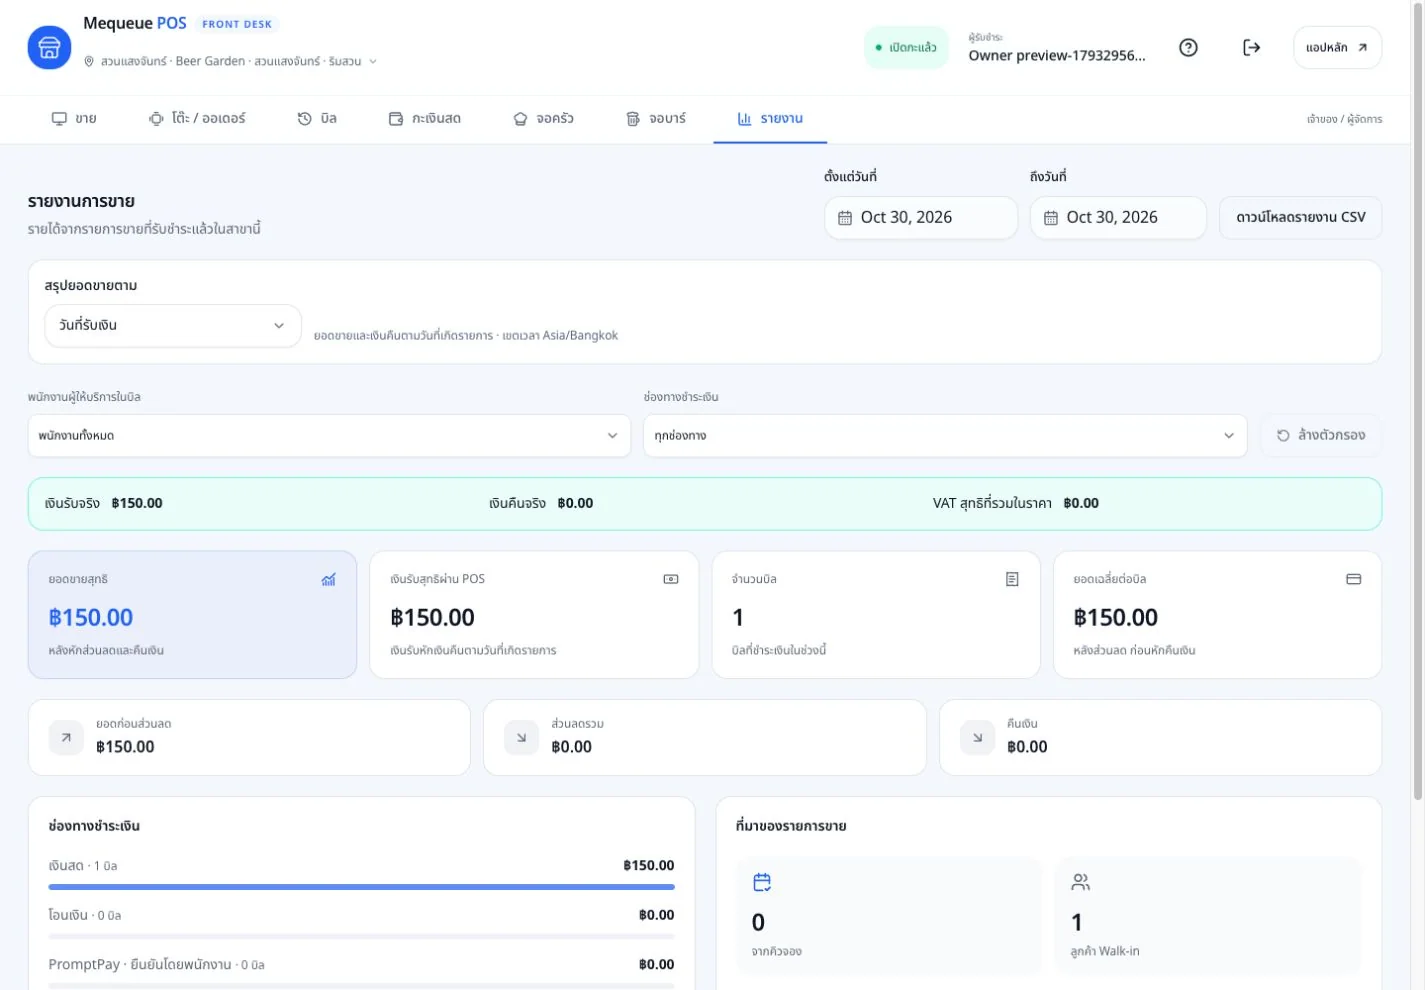Screen dimensions: 1425x990
Task: Click the page vertical scrollbar
Action: 1418,400
